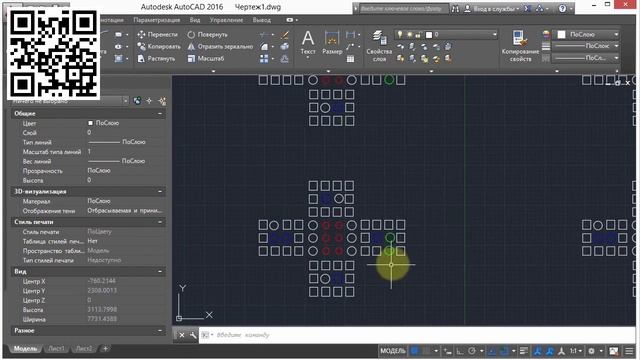Collapse the Стиль печати section

click(x=160, y=222)
